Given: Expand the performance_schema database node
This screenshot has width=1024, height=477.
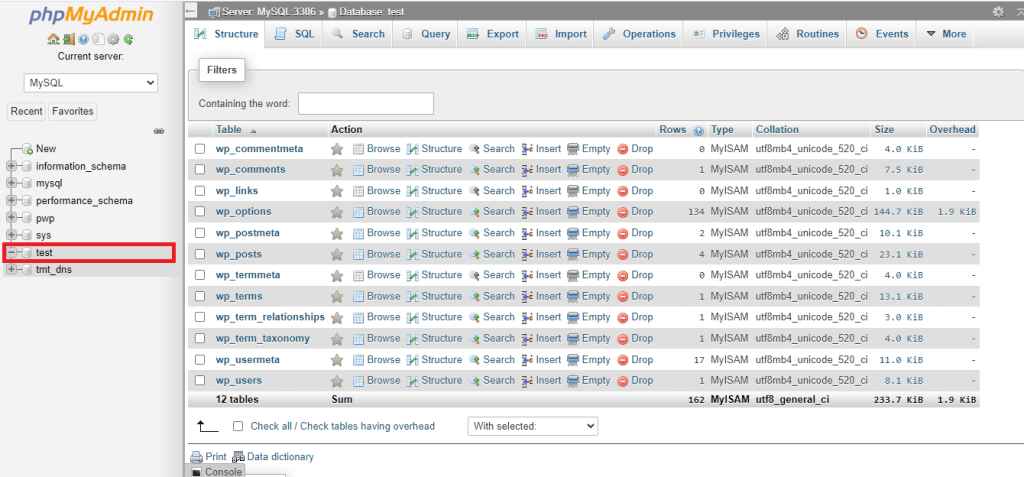Looking at the screenshot, I should [x=11, y=201].
